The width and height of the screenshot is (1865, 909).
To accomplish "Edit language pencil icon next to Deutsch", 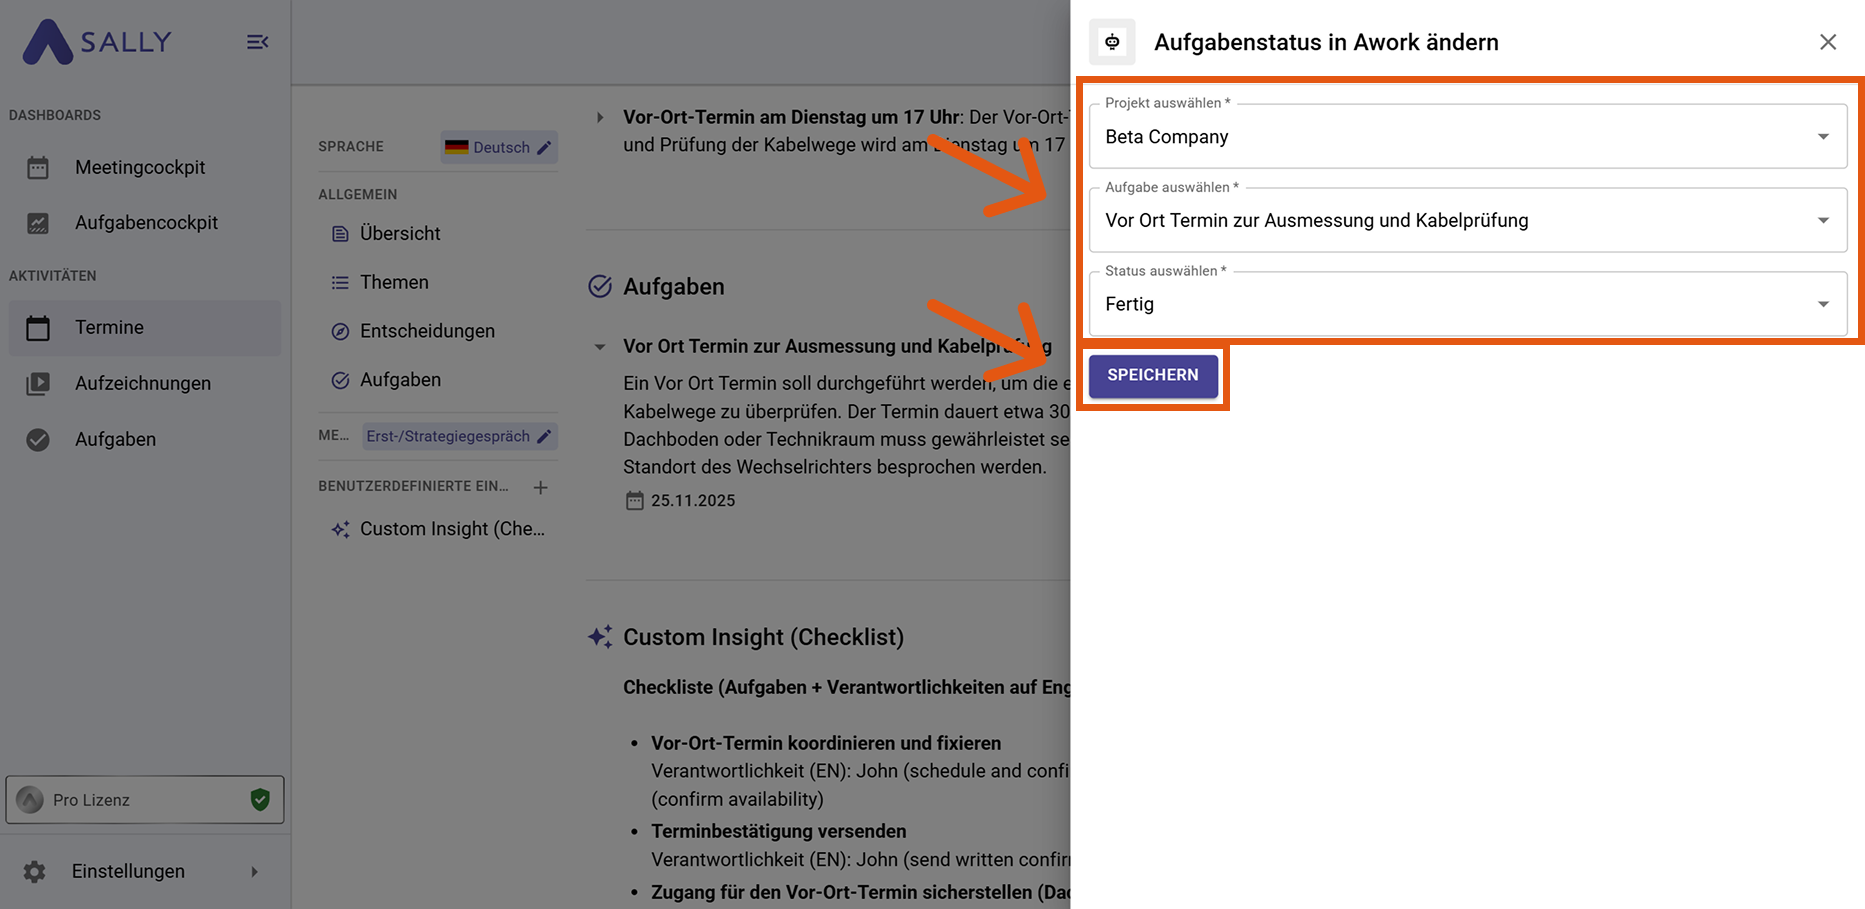I will point(544,148).
